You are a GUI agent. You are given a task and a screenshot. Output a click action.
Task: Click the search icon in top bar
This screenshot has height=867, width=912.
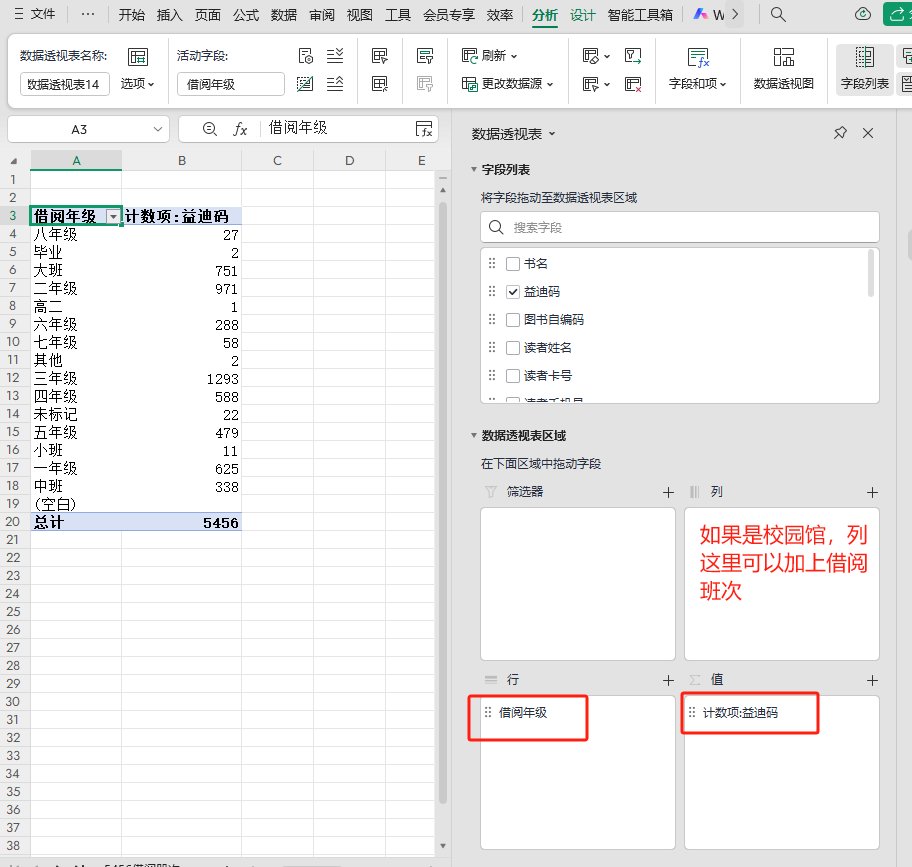coord(778,15)
